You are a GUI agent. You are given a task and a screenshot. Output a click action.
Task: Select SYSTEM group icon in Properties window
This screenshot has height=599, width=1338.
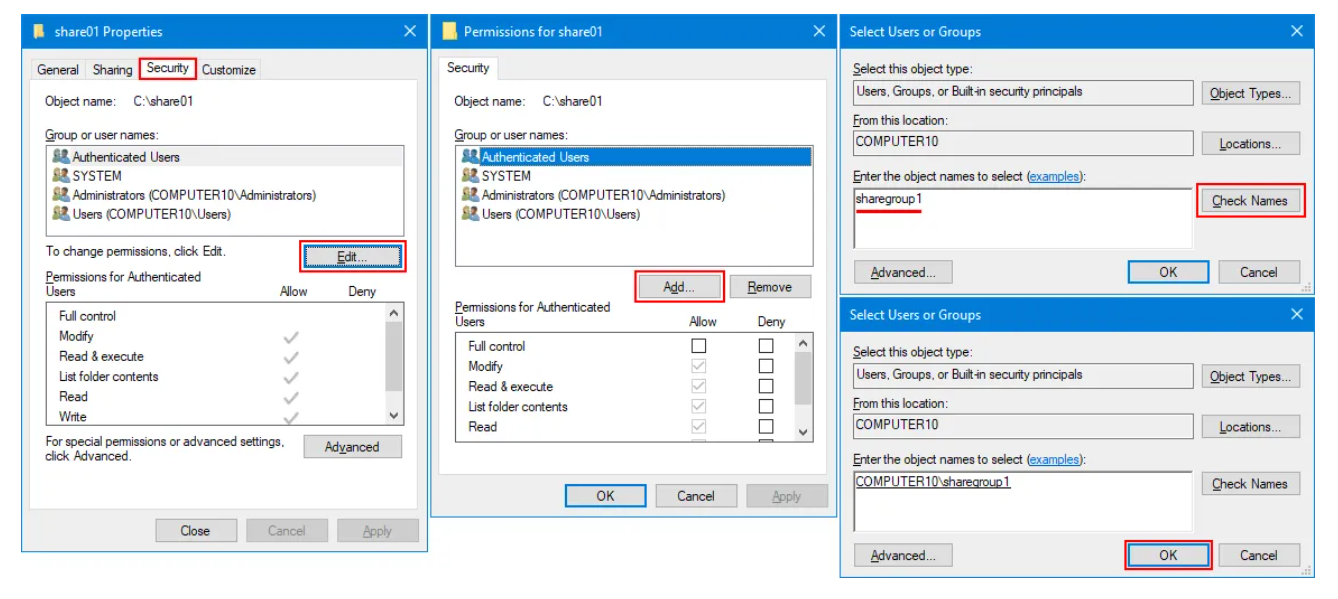(61, 175)
